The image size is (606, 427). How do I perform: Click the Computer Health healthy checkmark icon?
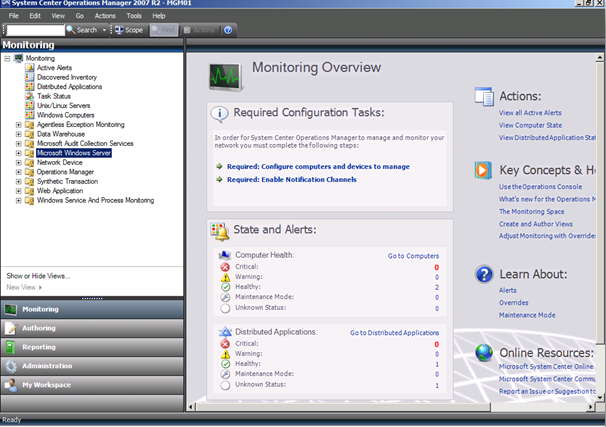pyautogui.click(x=225, y=287)
